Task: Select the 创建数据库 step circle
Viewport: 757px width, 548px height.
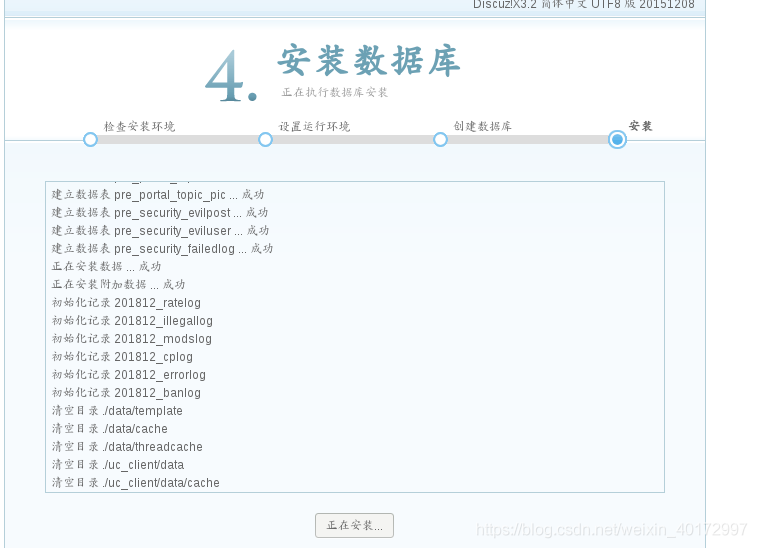Action: [440, 140]
